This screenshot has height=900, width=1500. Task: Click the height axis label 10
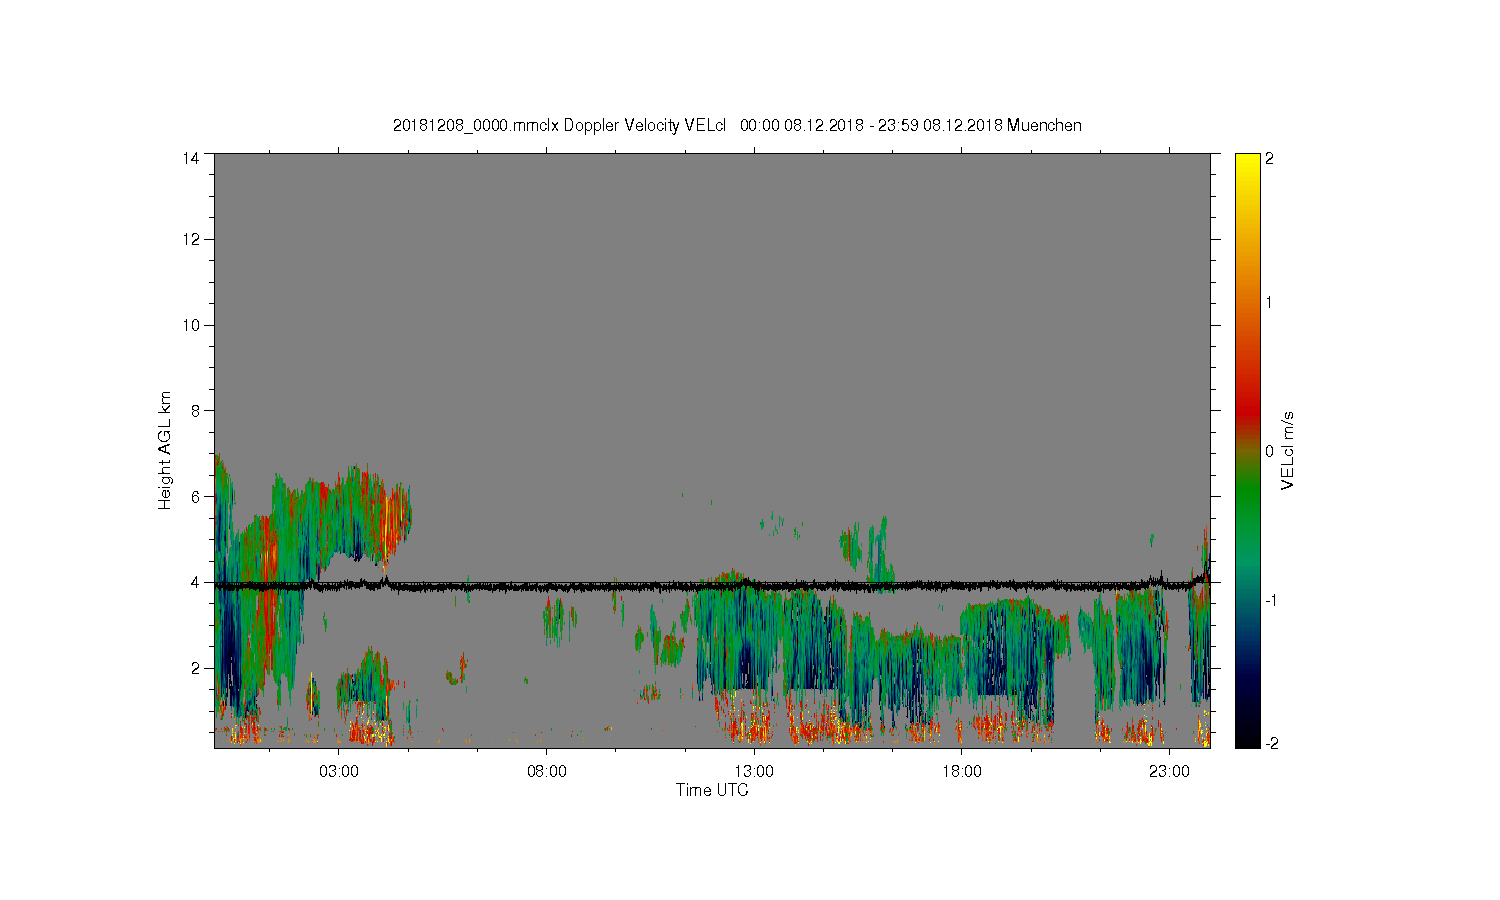(x=190, y=325)
